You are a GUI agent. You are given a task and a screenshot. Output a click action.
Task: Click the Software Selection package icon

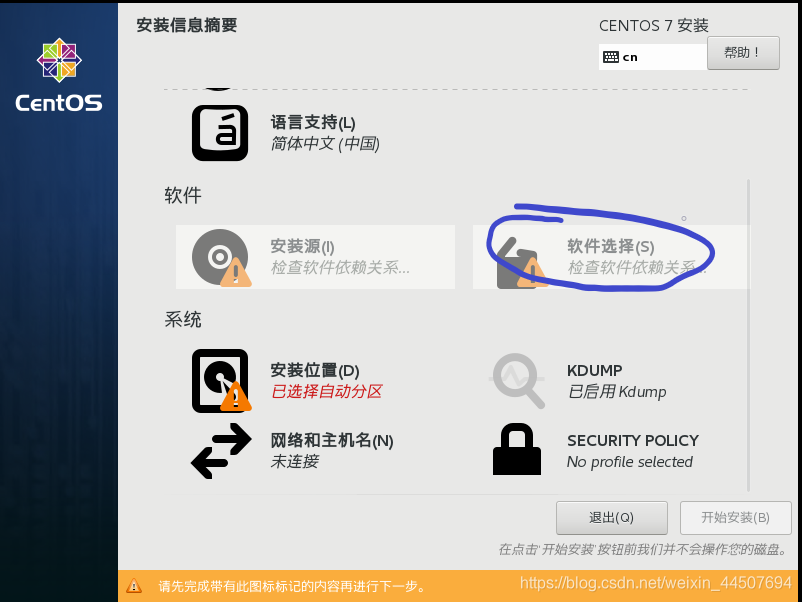521,263
